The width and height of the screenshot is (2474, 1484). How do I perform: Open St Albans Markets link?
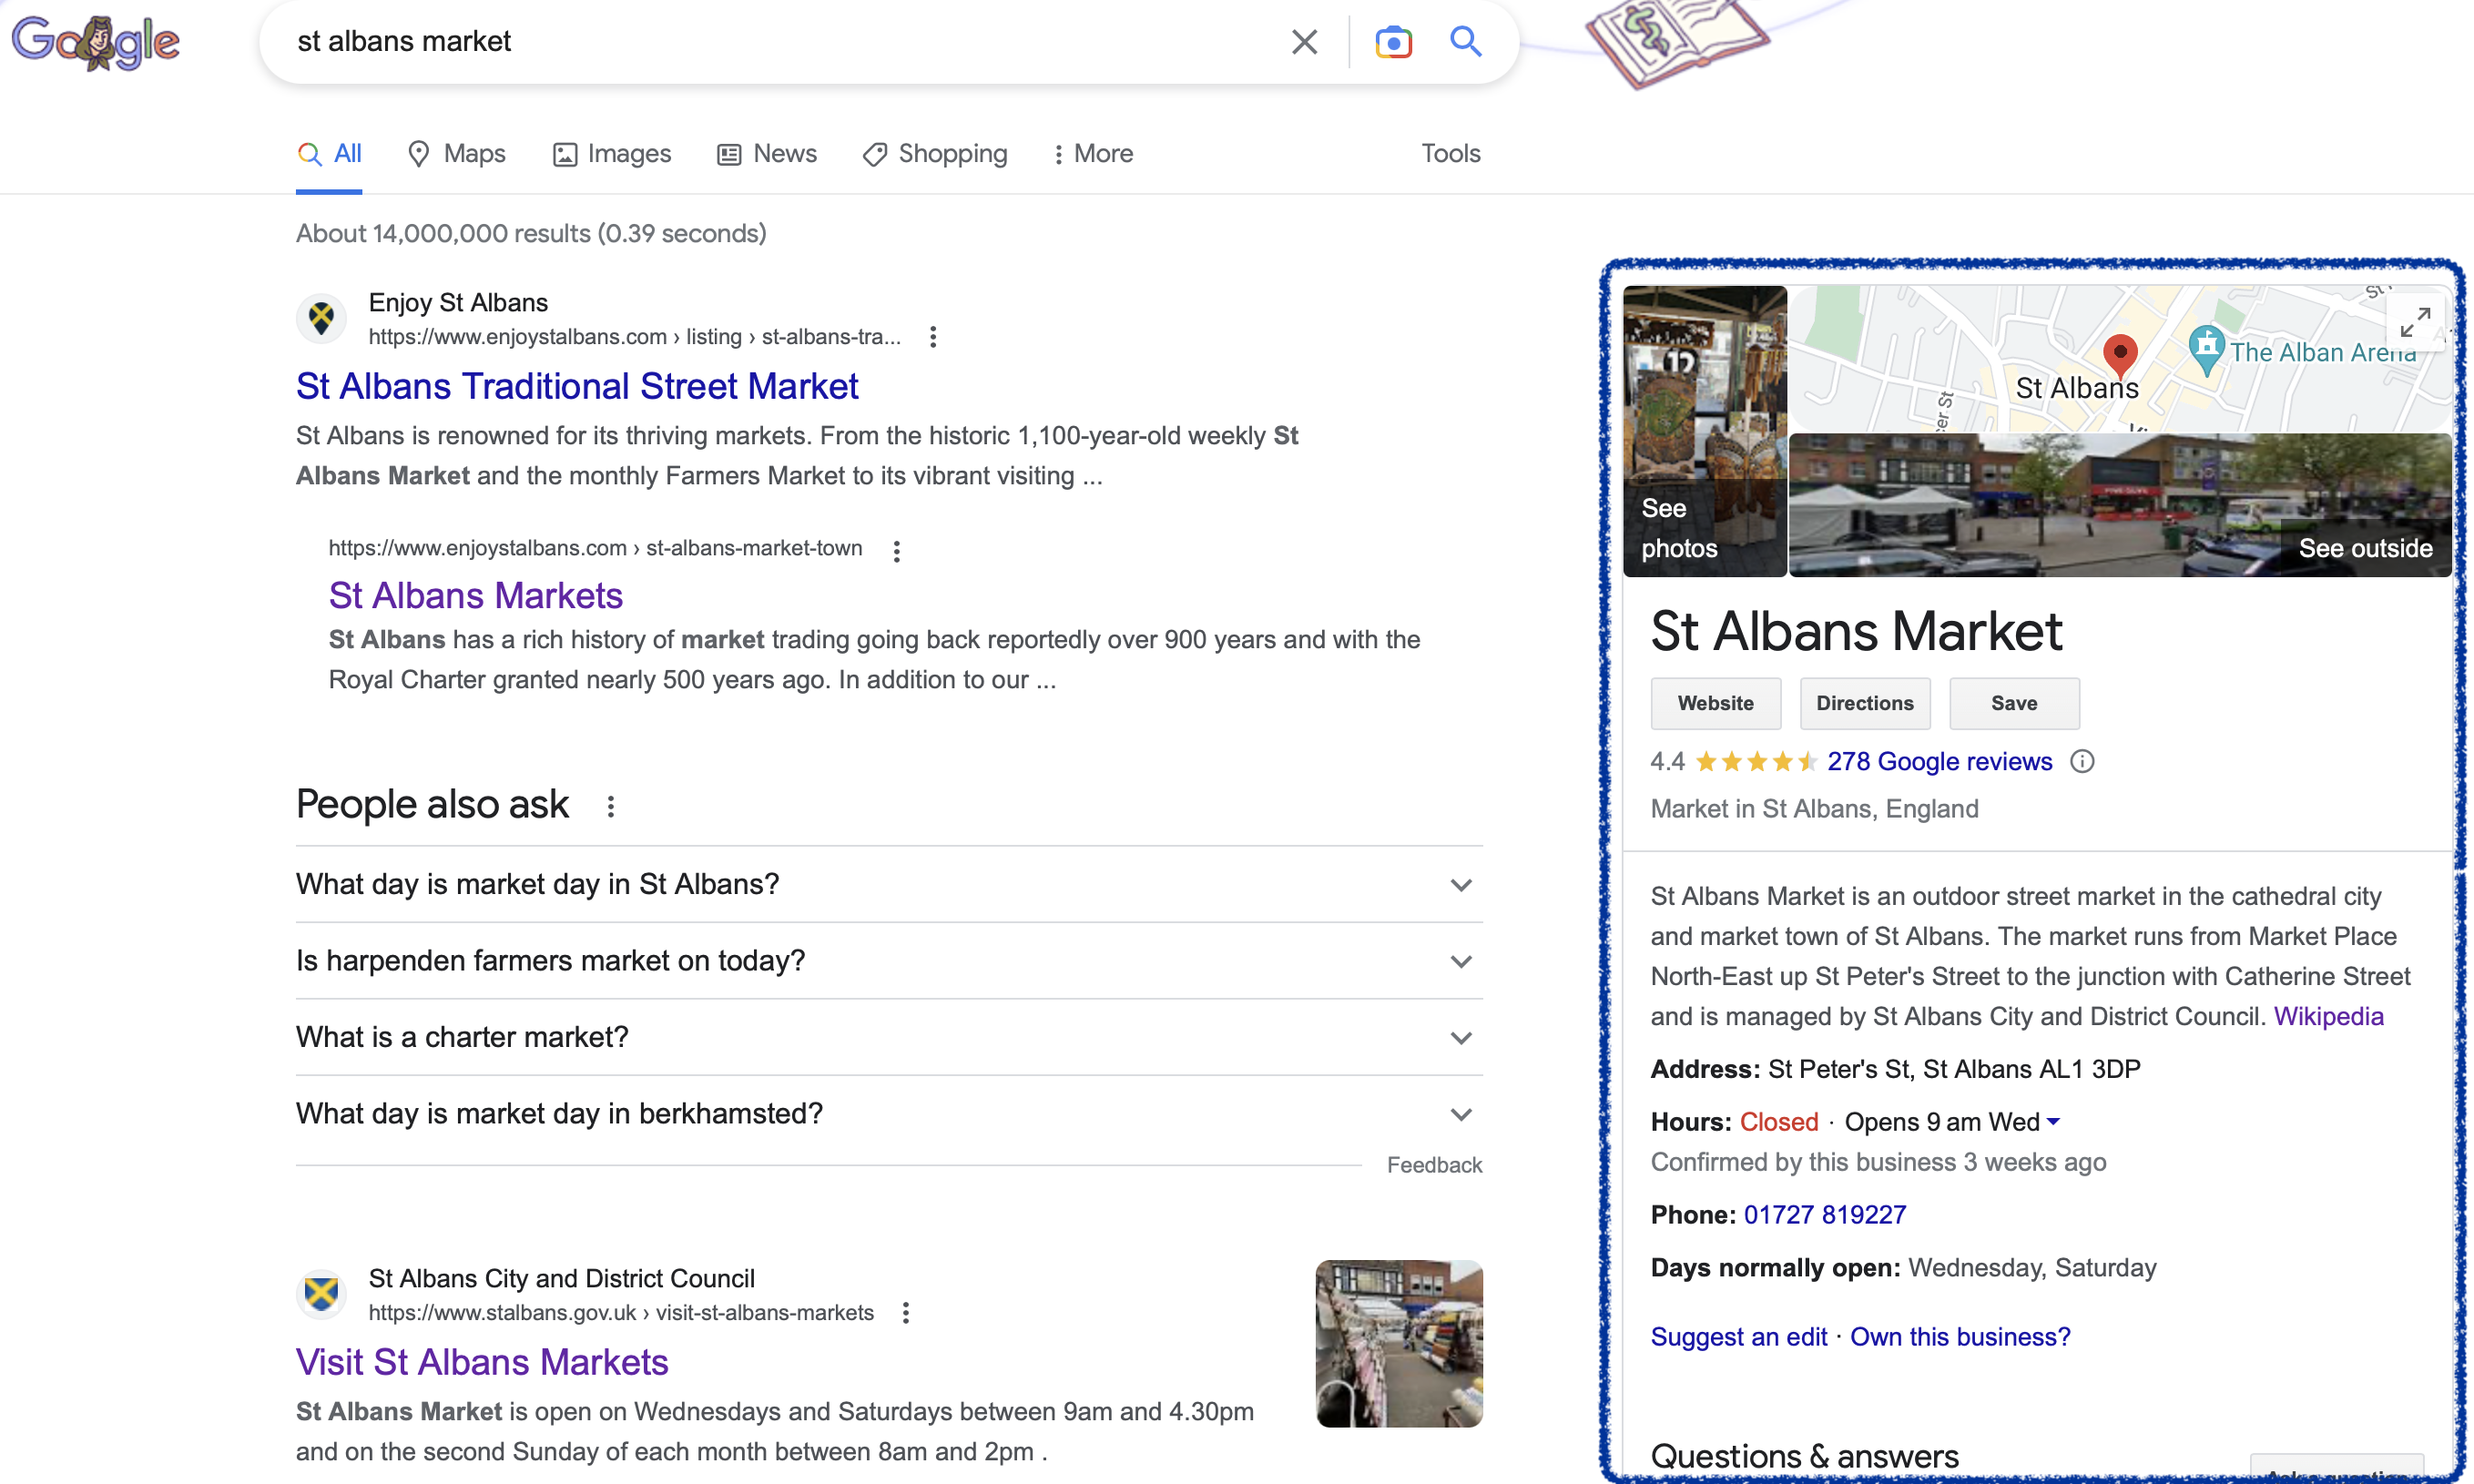[476, 596]
